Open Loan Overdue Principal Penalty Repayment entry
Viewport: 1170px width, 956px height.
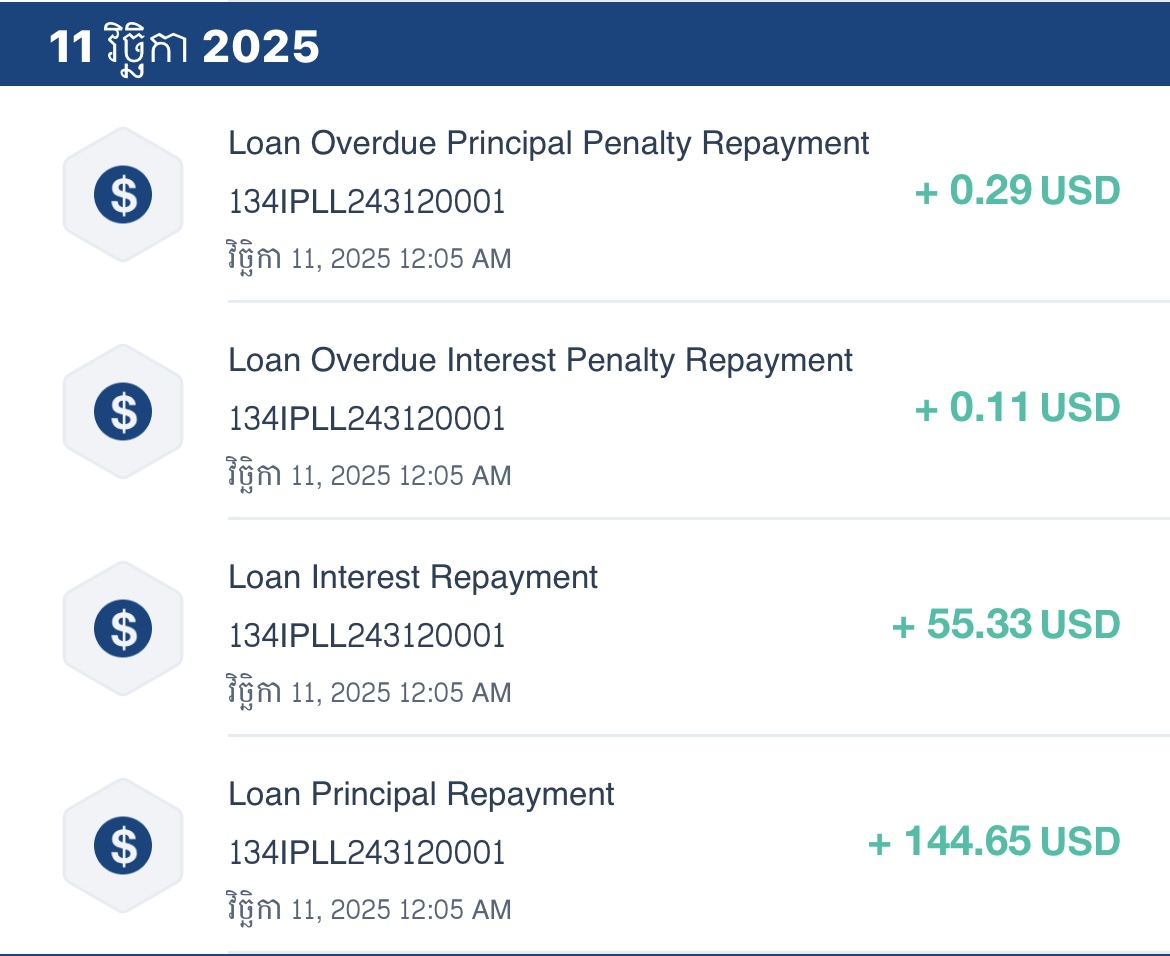coord(548,143)
